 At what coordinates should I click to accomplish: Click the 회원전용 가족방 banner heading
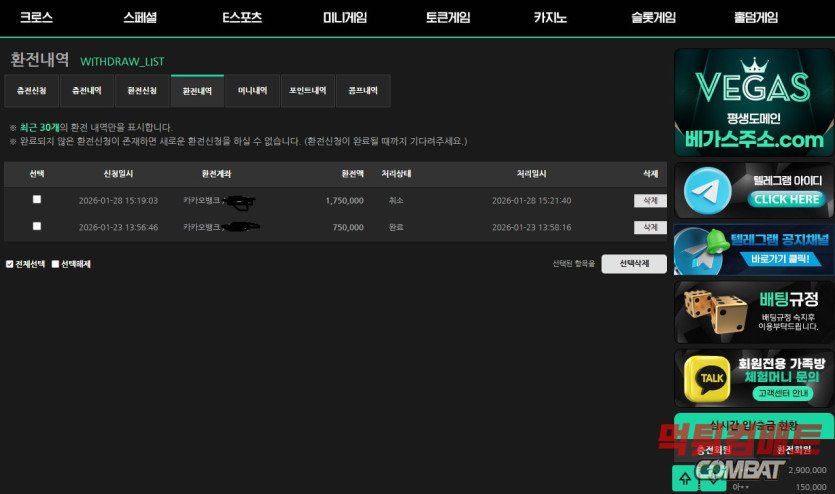tap(781, 364)
